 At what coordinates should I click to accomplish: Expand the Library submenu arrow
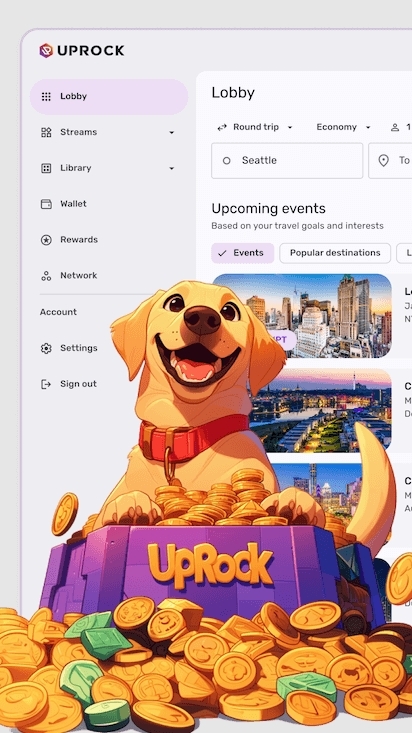[x=172, y=169]
